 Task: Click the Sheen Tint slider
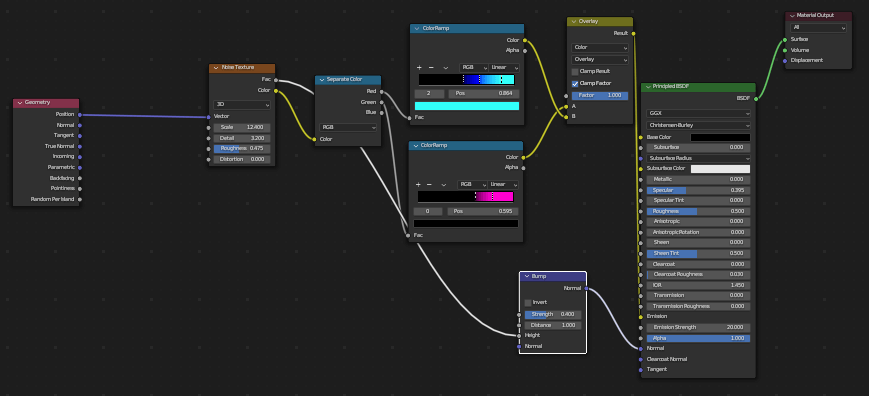(698, 254)
